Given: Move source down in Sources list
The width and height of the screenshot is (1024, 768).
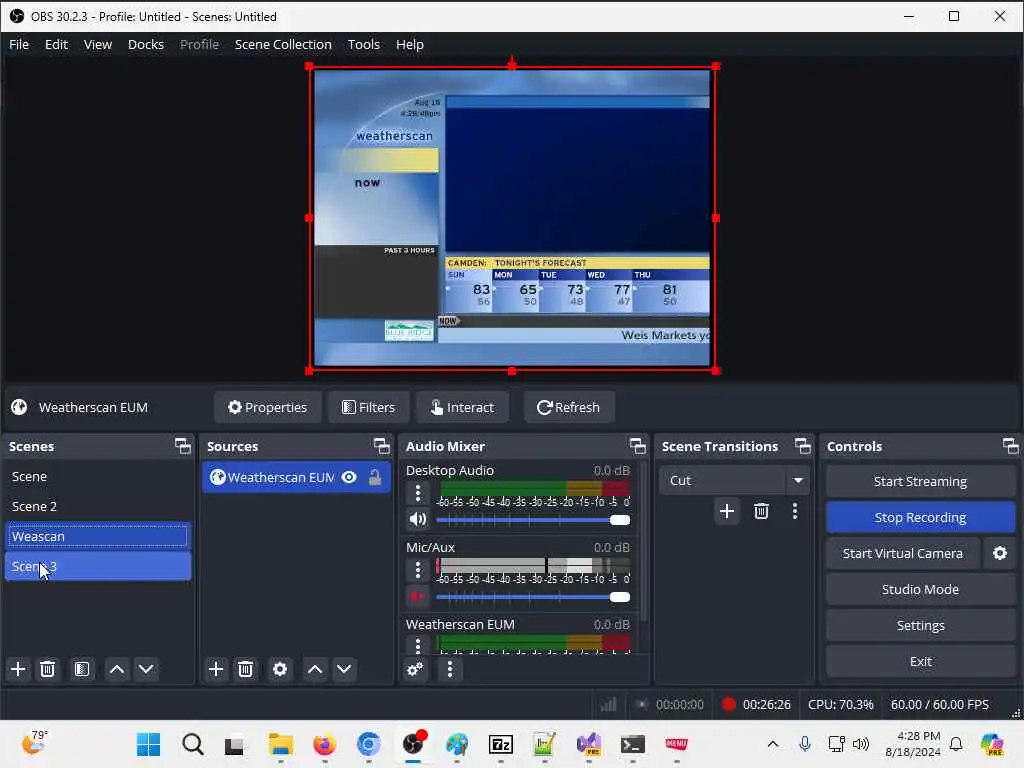Looking at the screenshot, I should click(344, 669).
